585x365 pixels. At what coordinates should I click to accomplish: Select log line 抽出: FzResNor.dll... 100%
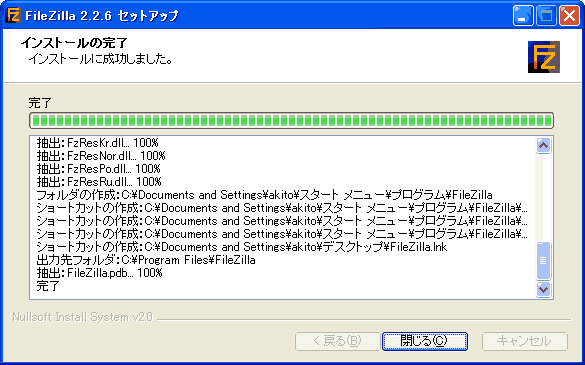click(x=101, y=156)
